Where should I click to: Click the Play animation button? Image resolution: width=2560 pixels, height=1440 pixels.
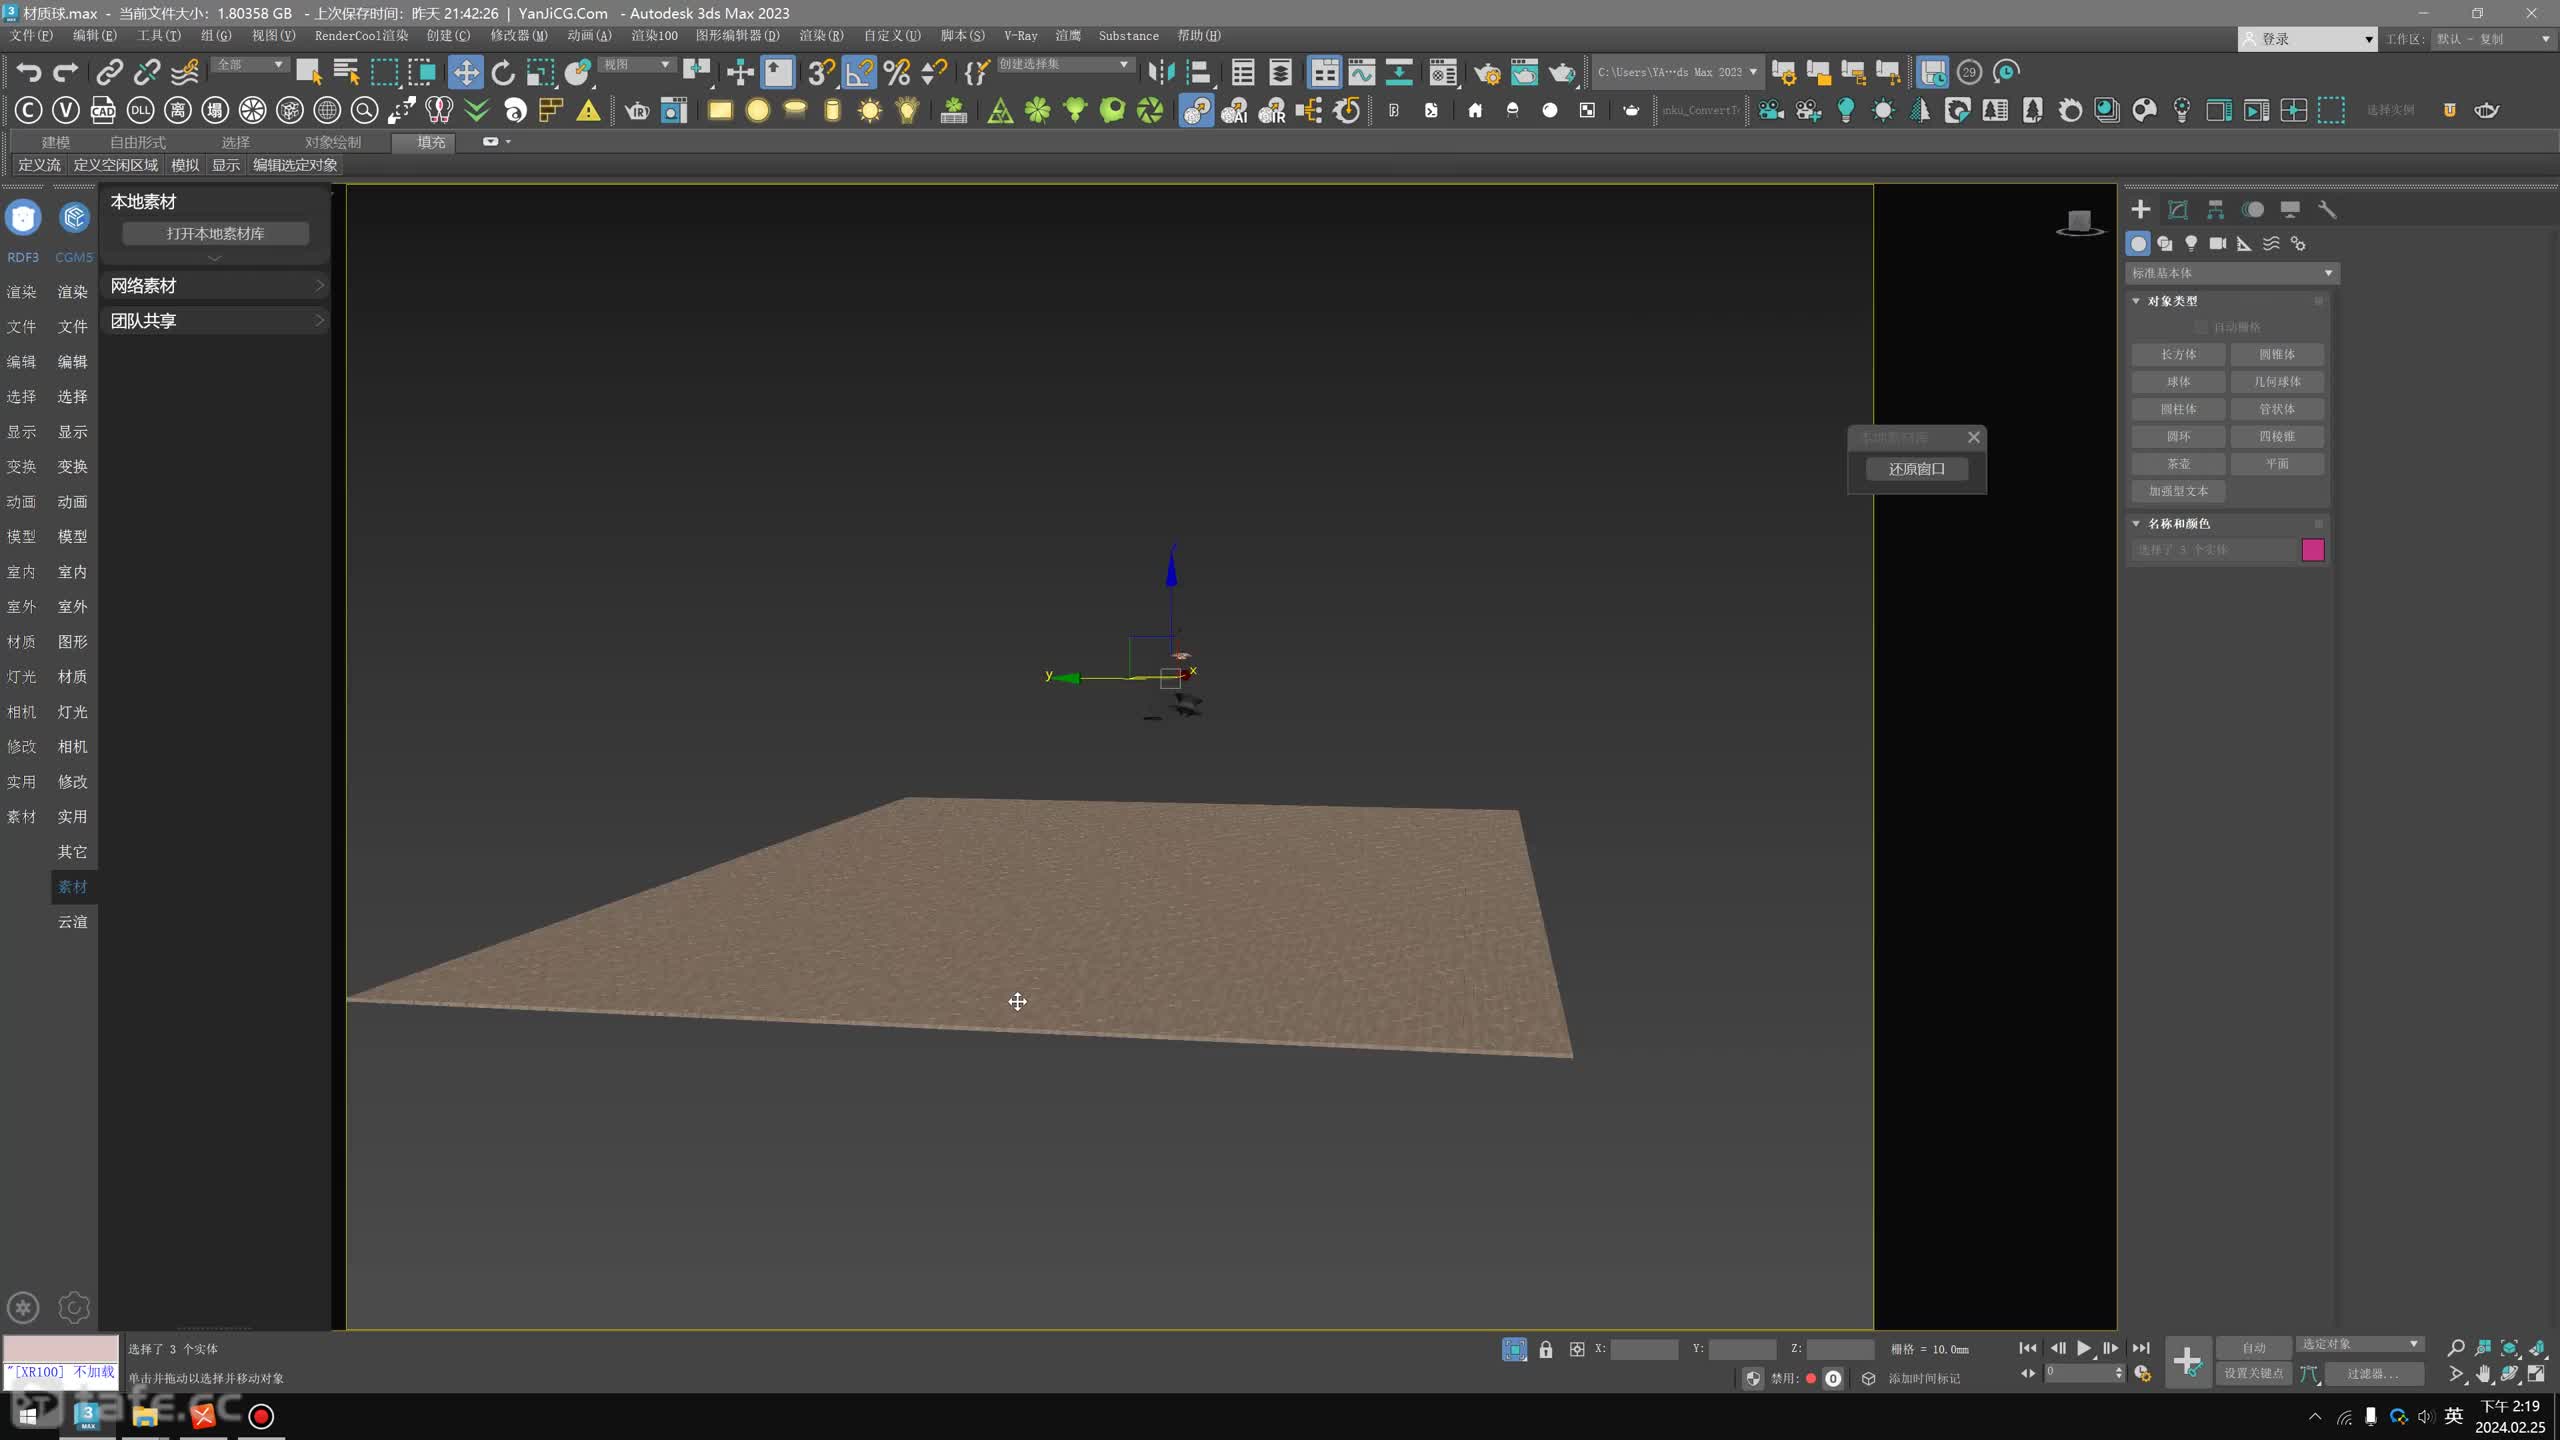coord(2083,1348)
